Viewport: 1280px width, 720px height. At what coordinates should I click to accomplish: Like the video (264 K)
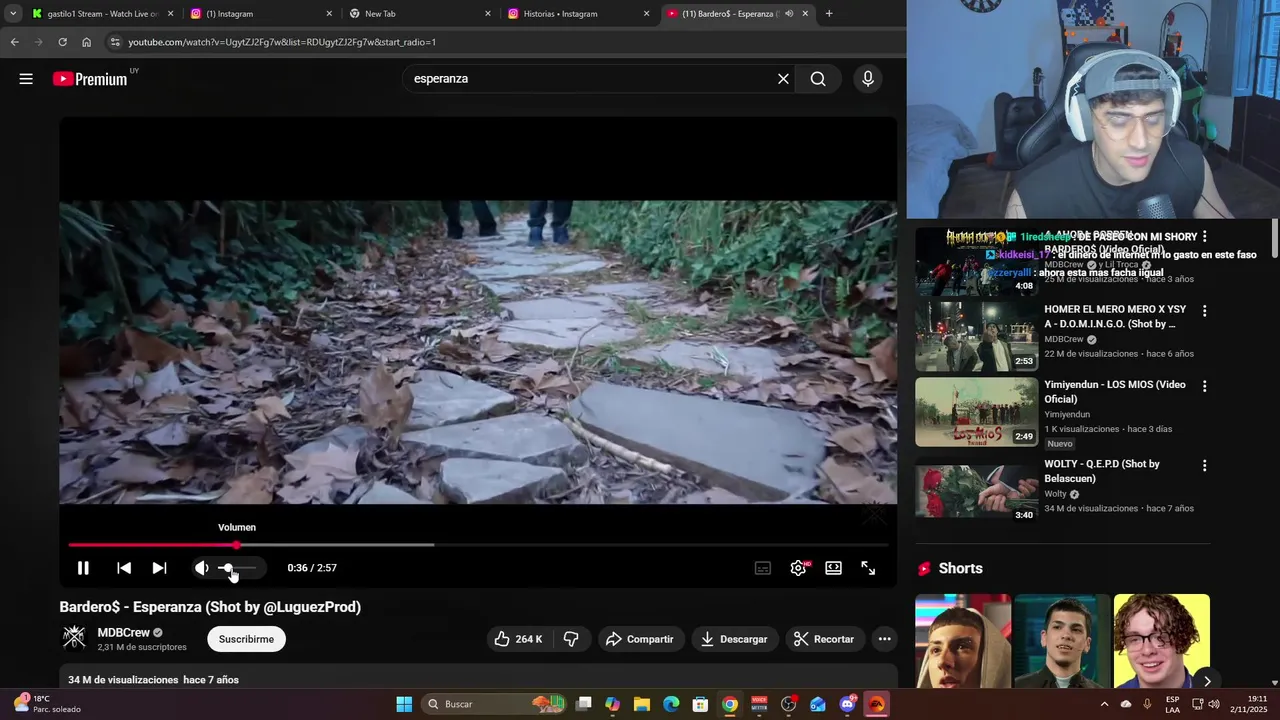(518, 639)
